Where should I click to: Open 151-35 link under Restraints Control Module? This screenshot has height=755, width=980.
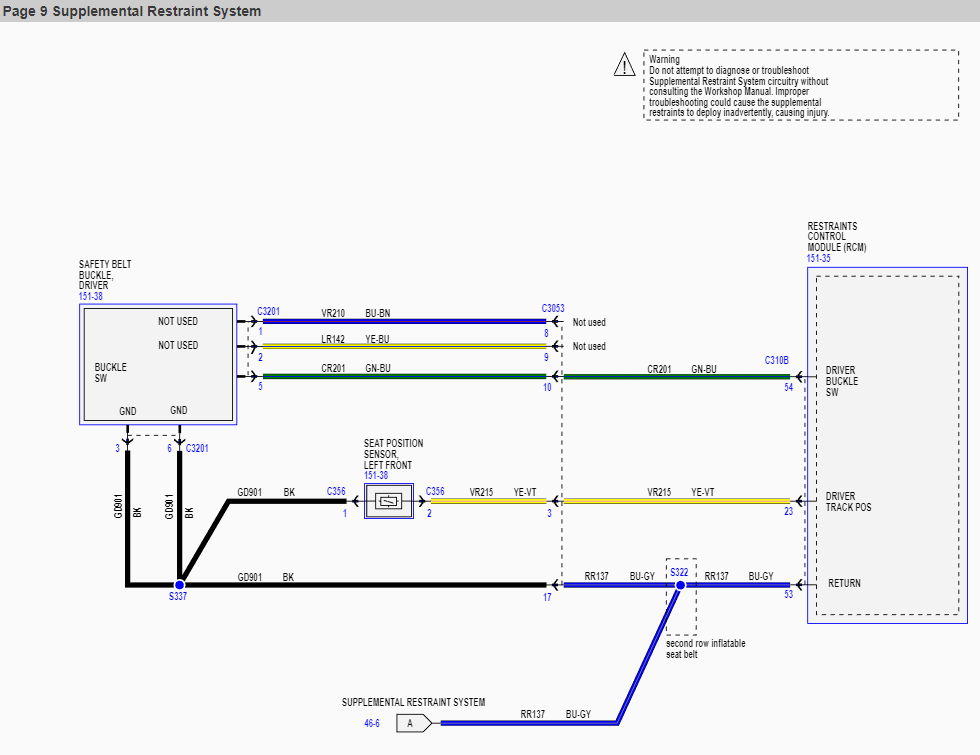click(x=818, y=258)
